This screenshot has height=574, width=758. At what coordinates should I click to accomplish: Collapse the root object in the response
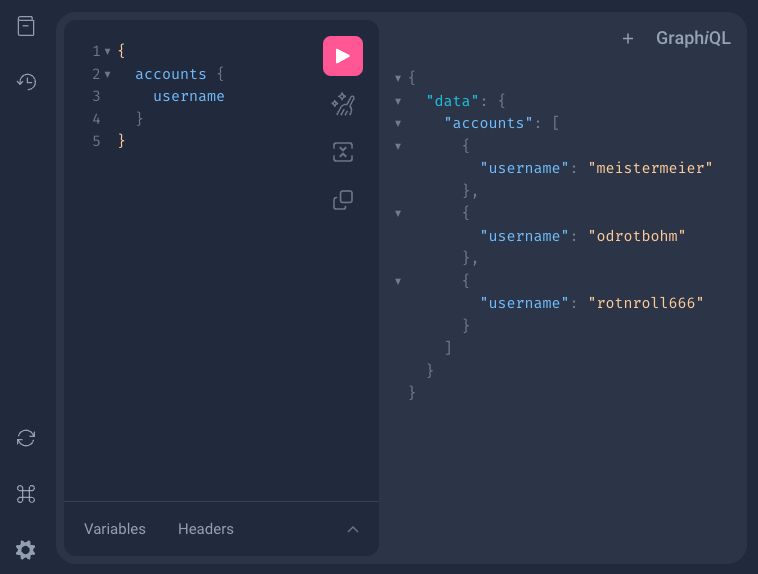point(398,78)
